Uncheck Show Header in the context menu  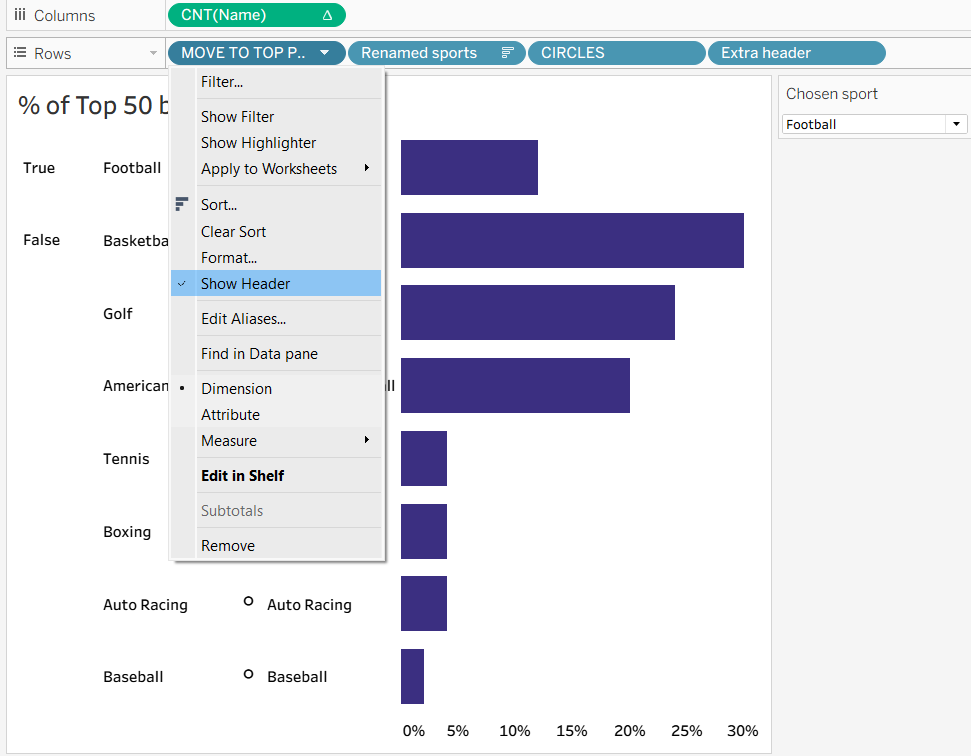click(x=245, y=284)
